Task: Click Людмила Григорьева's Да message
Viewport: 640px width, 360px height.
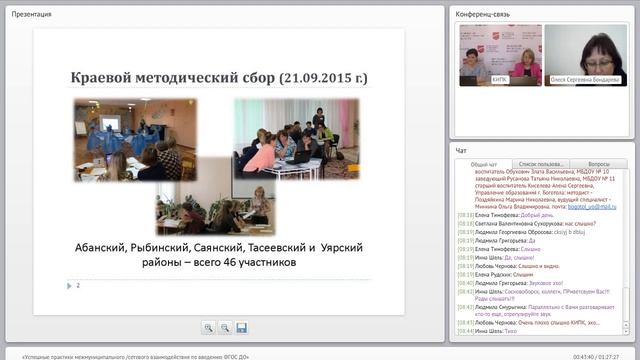Action: point(496,240)
